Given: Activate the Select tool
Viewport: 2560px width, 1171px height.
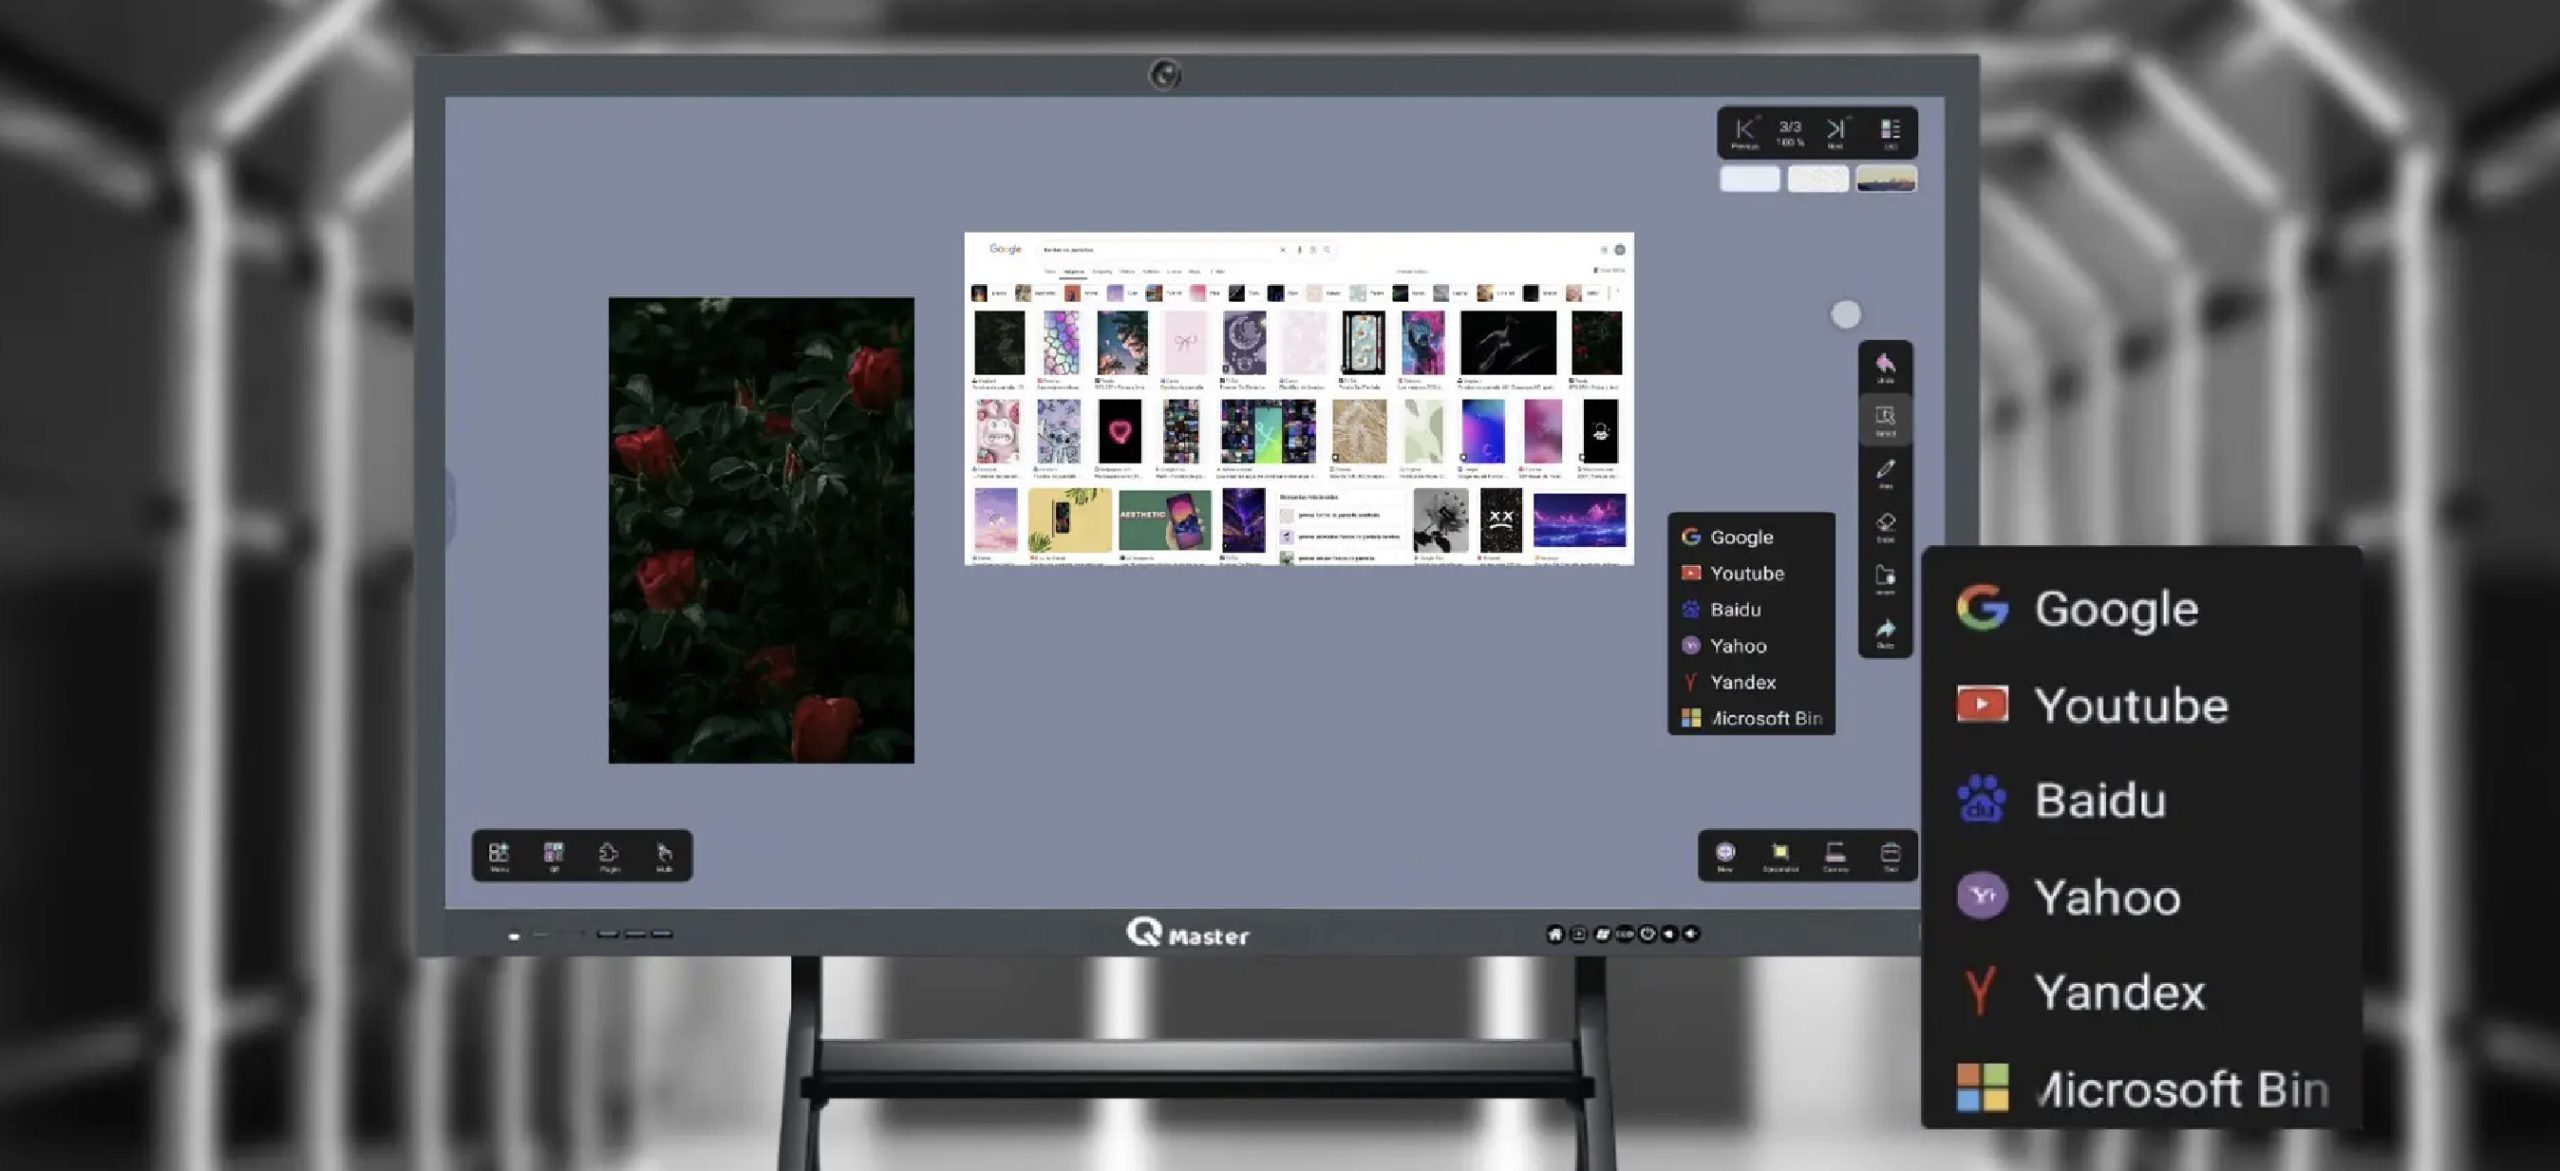Looking at the screenshot, I should [1885, 420].
